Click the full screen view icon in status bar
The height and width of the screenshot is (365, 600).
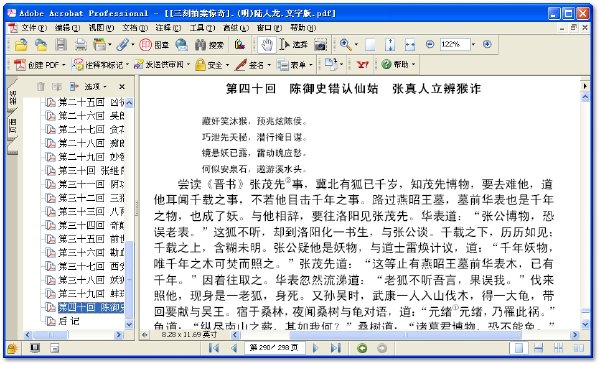tap(35, 348)
